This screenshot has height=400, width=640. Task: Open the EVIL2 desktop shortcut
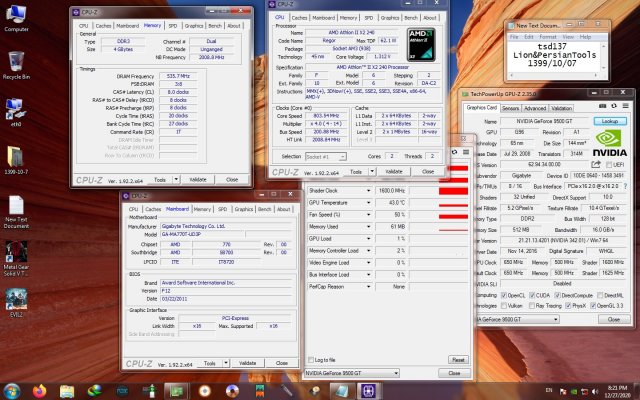(x=16, y=297)
